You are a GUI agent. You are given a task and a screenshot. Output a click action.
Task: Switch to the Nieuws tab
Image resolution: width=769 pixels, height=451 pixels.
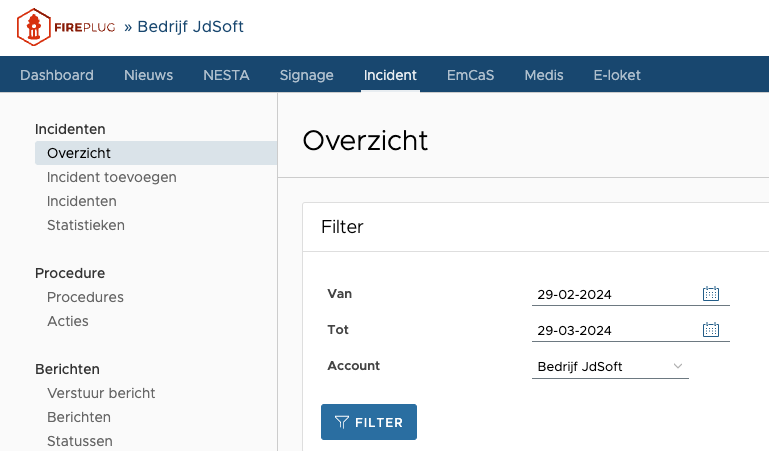pos(148,75)
